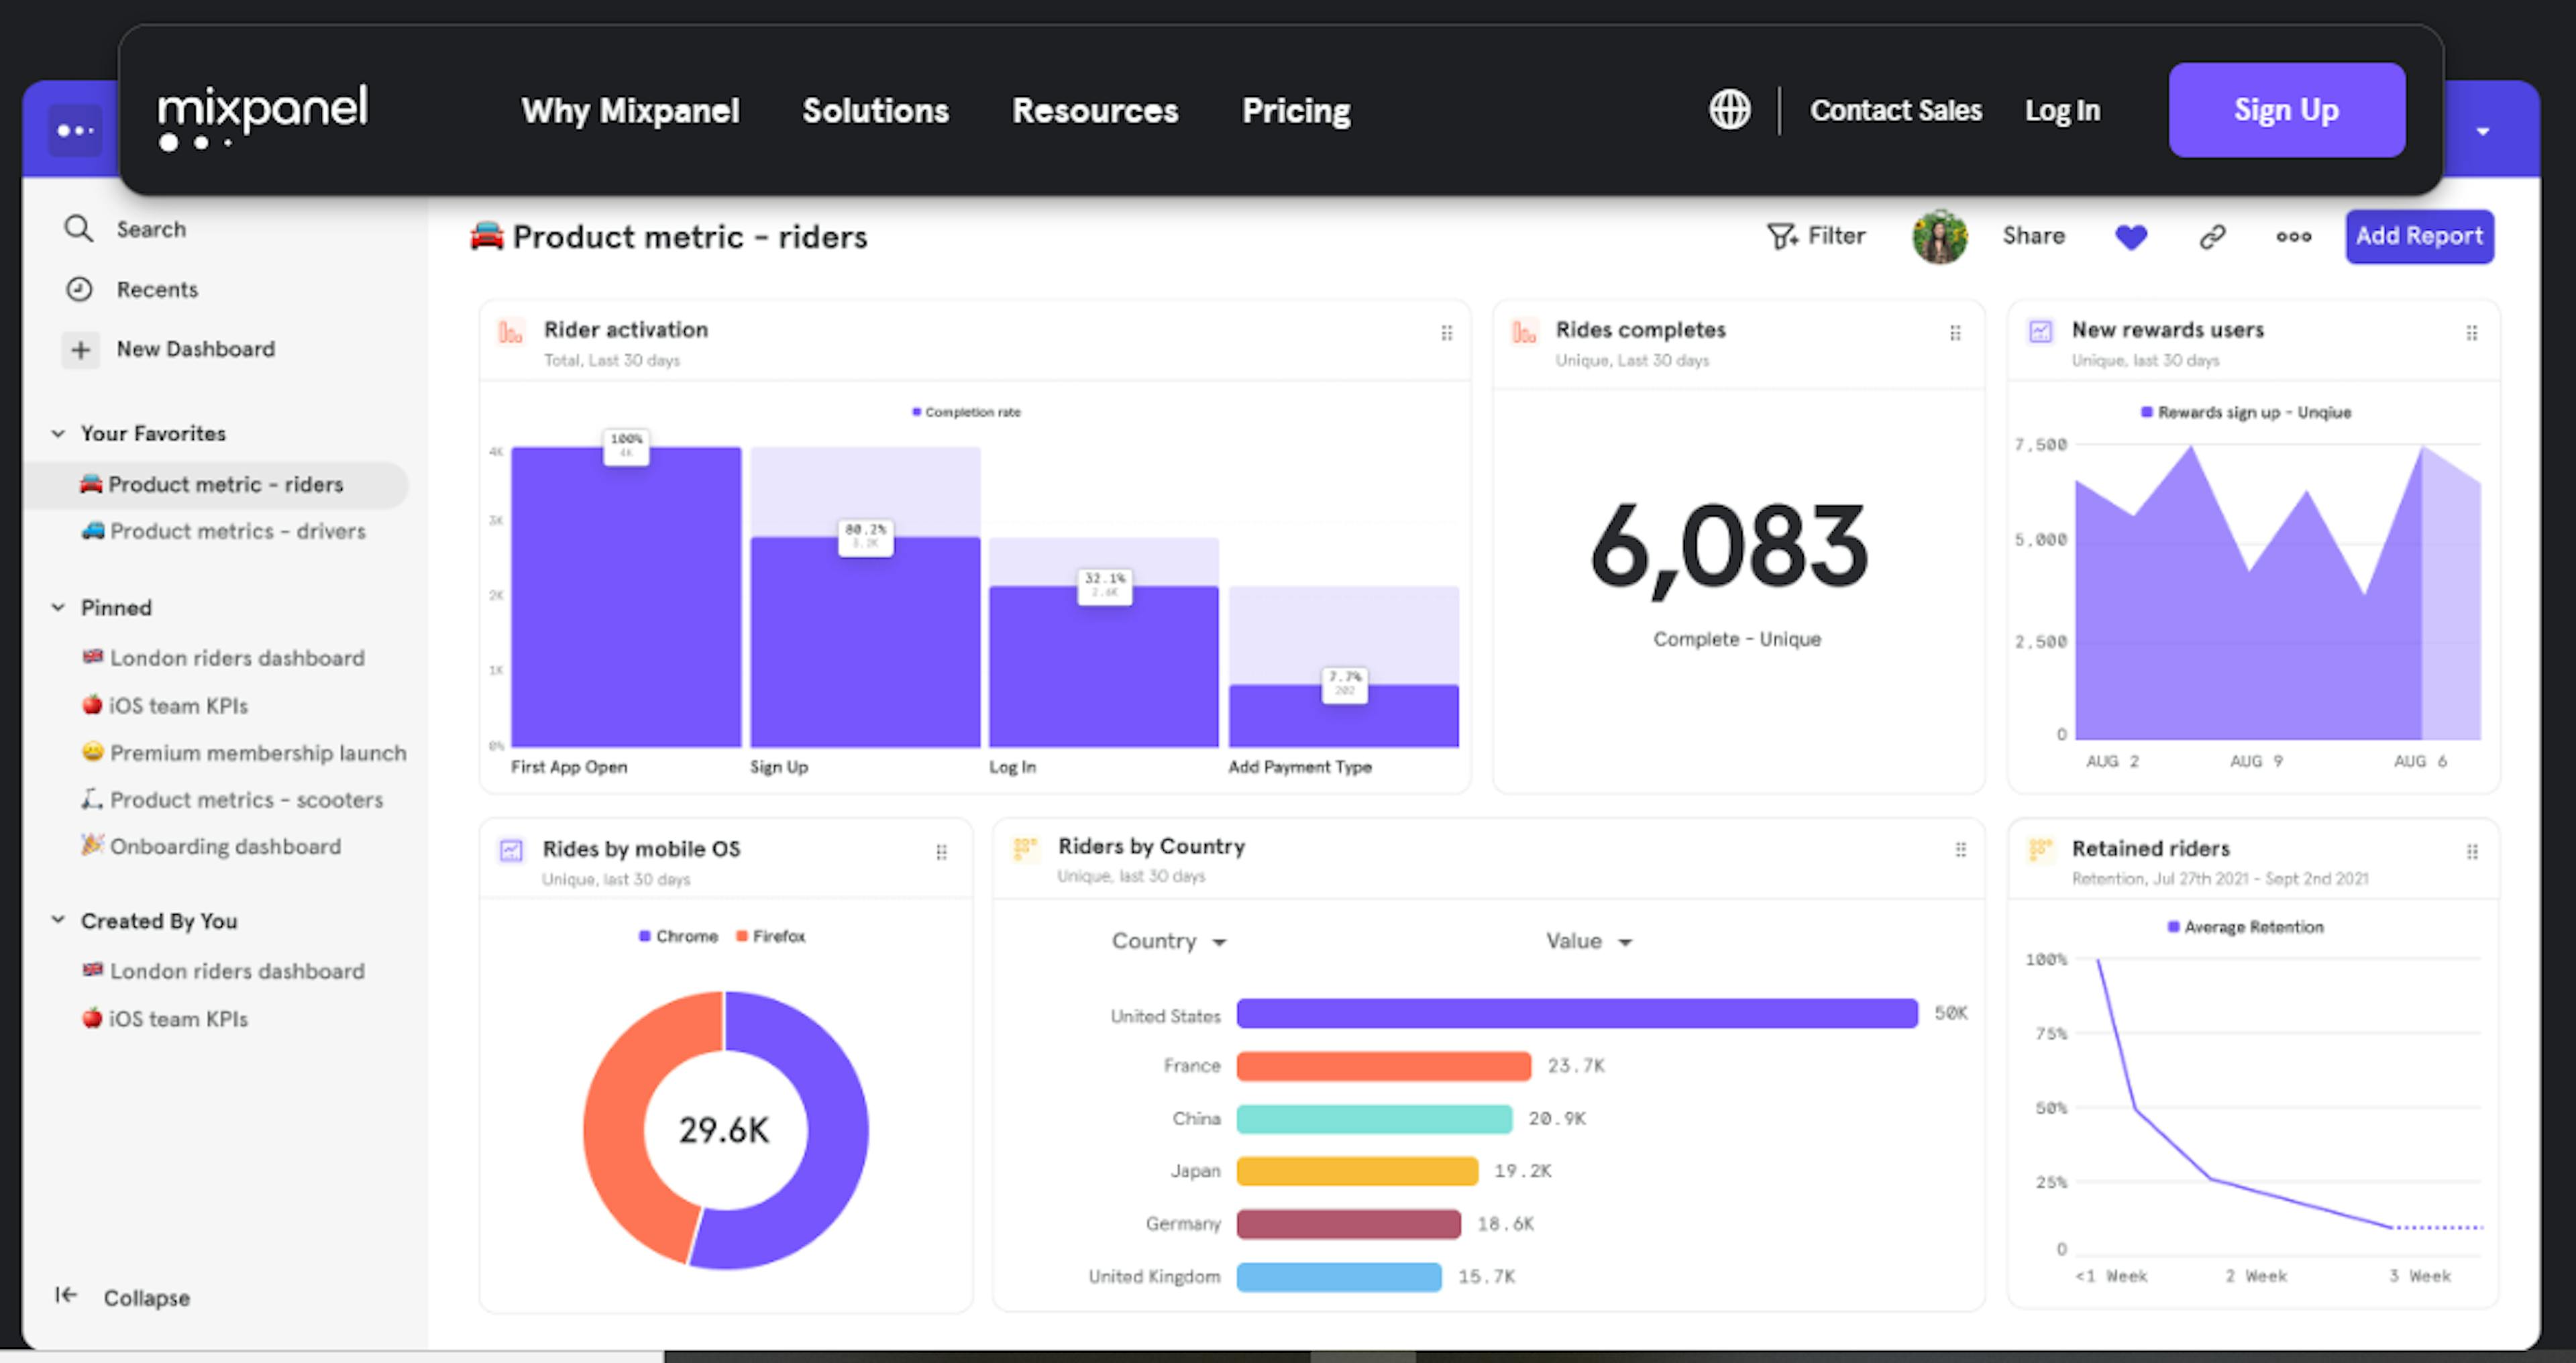This screenshot has width=2576, height=1363.
Task: Open Retained riders card drag handle
Action: point(2471,852)
